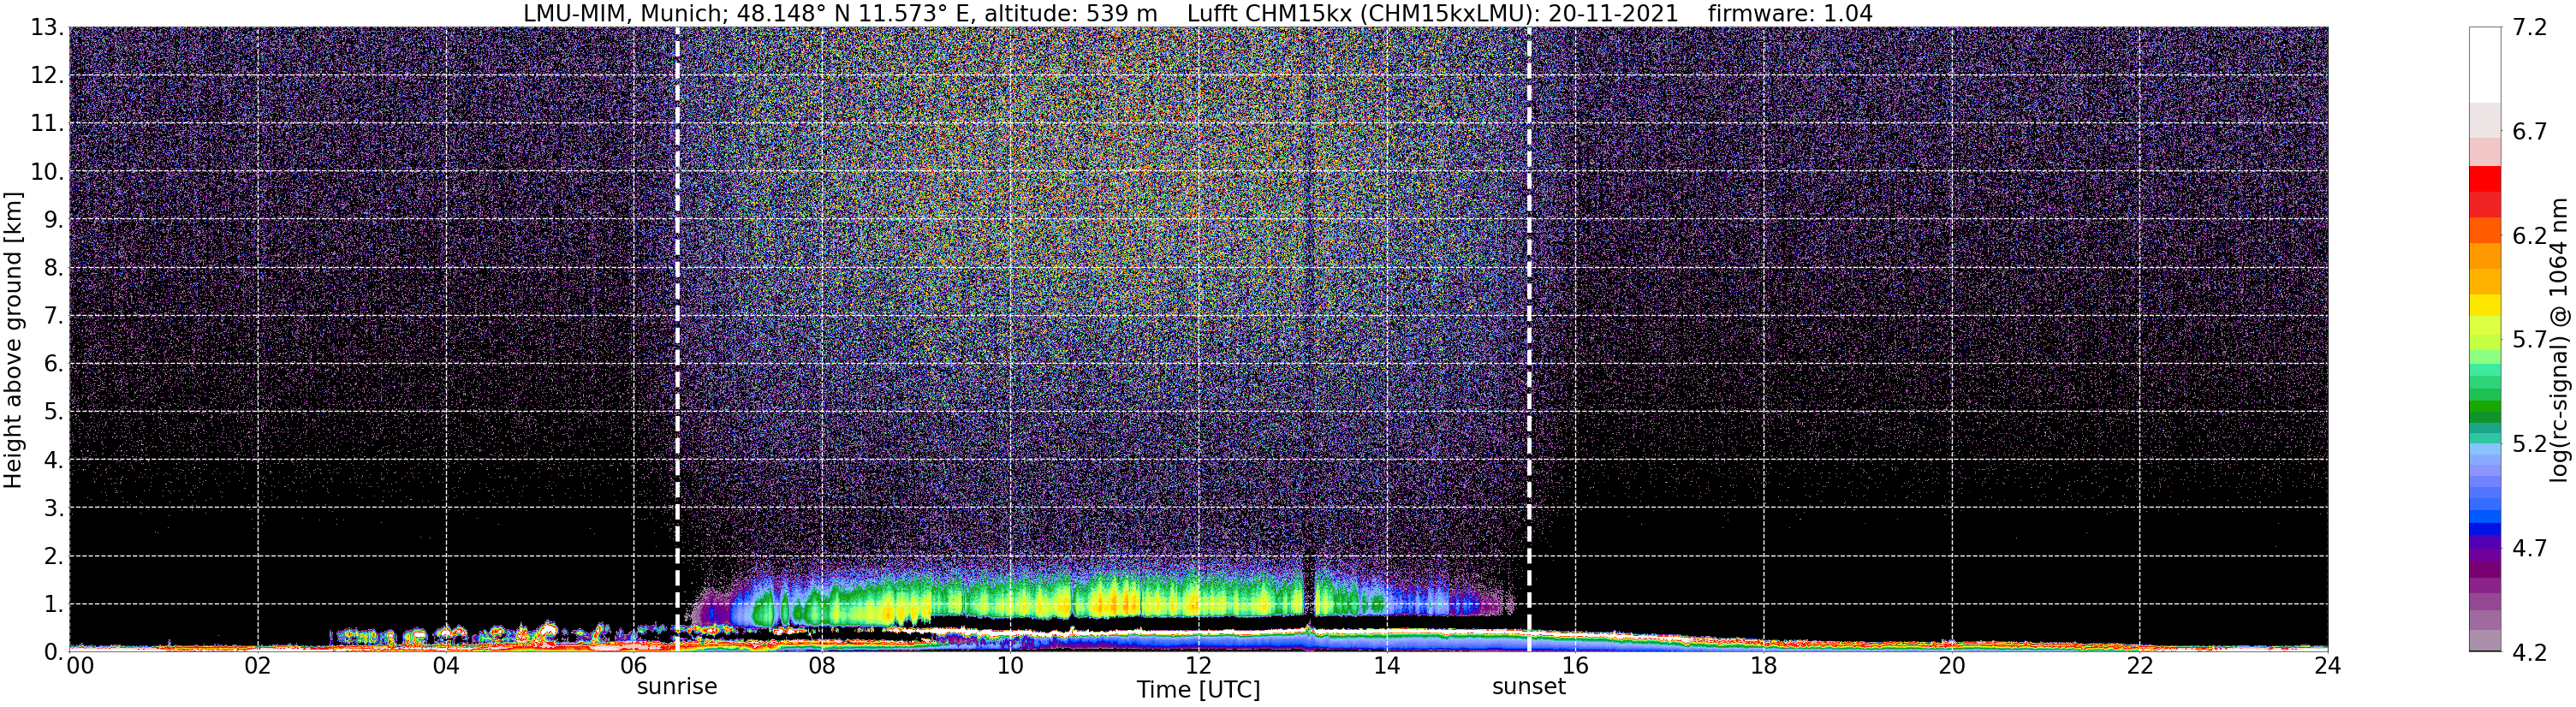Click the 'sunrise' label below the time axis
The image size is (2576, 707).
[x=677, y=687]
